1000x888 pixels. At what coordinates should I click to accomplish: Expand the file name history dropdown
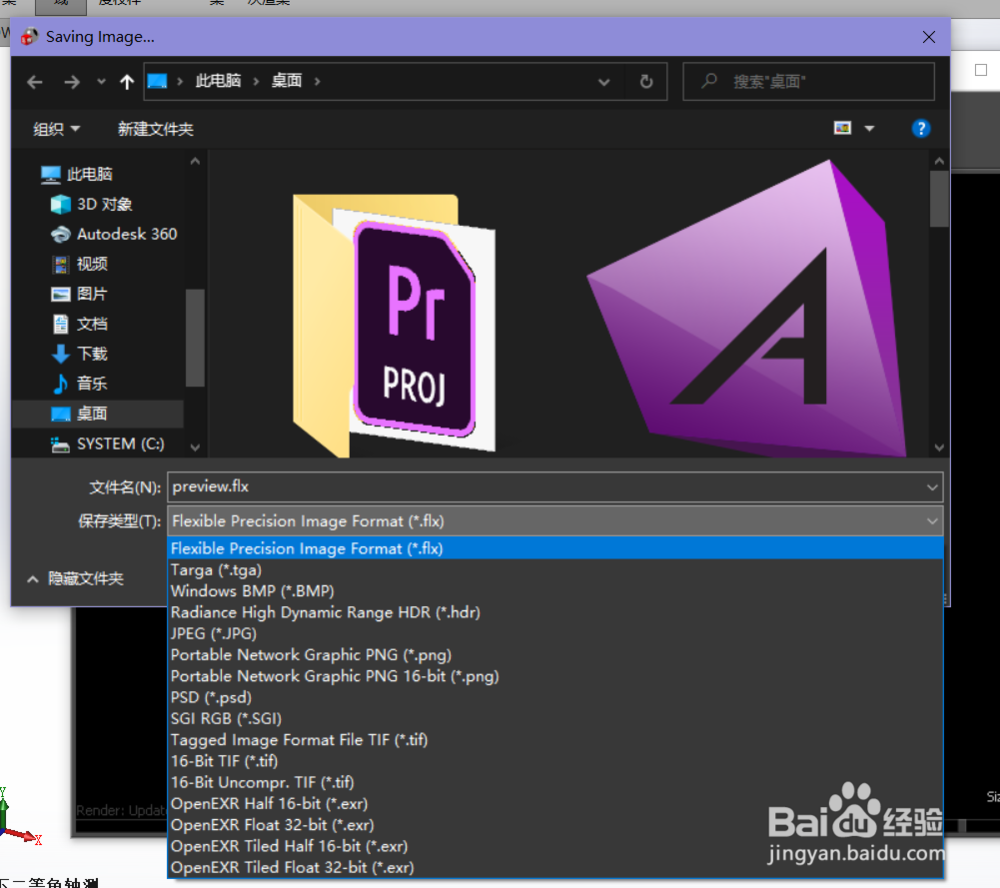point(932,487)
